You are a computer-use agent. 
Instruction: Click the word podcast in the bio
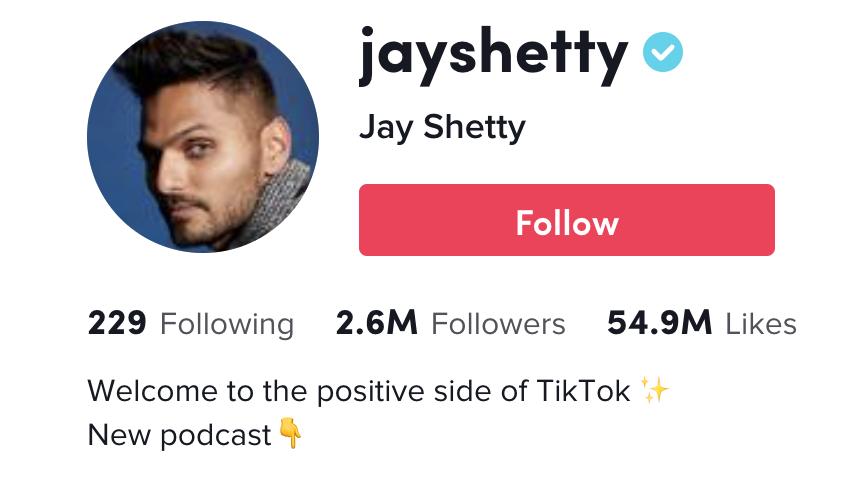click(x=216, y=436)
